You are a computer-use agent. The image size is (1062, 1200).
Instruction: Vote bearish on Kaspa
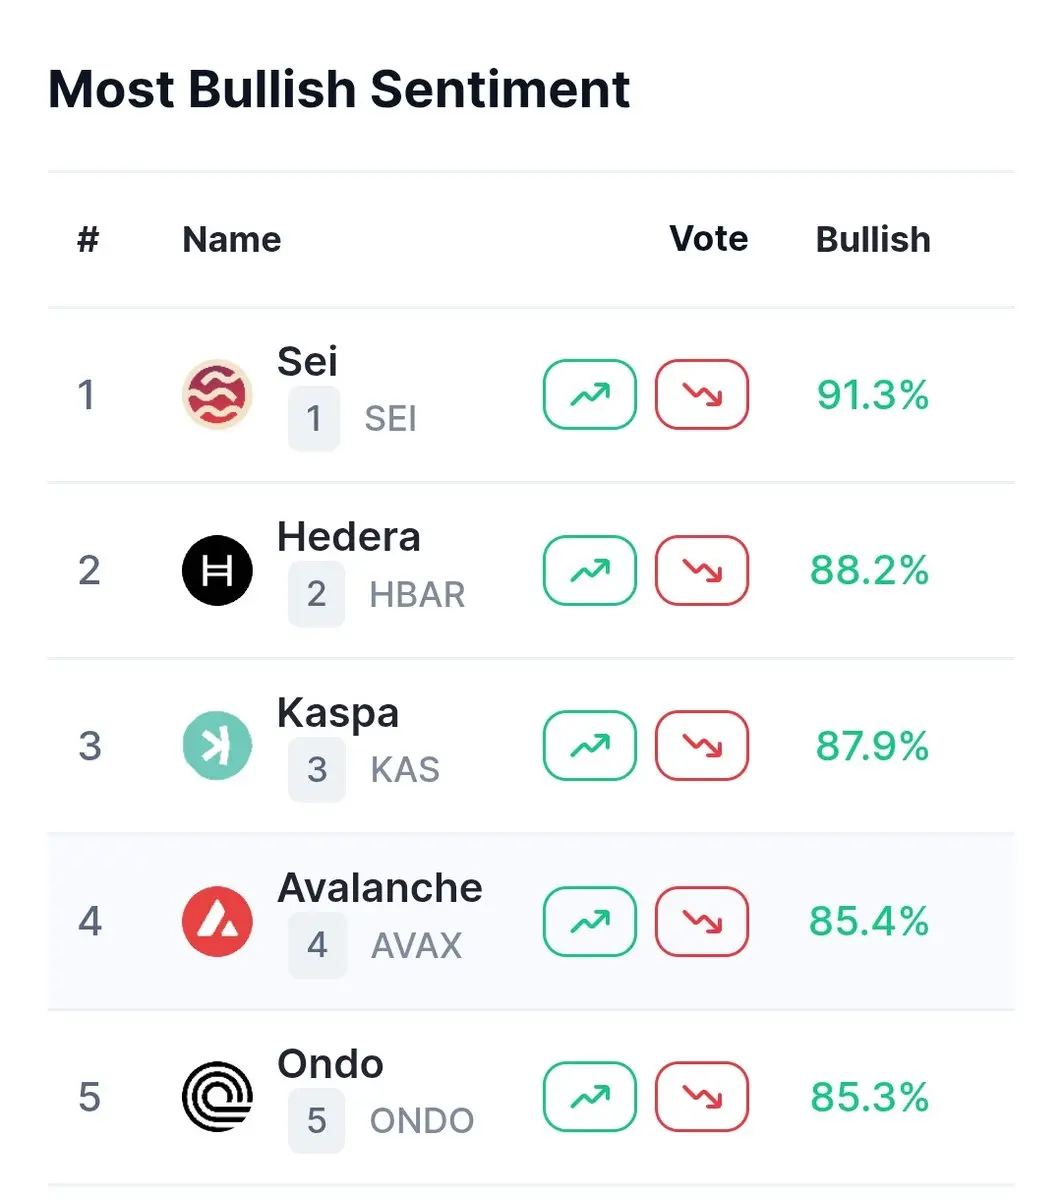(x=702, y=746)
